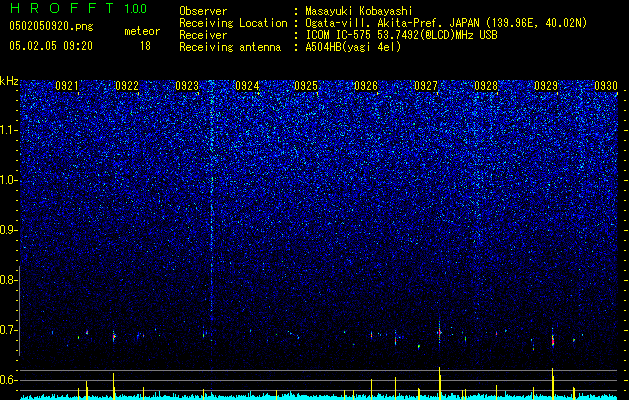Click the kHz axis unit label

pos(9,81)
